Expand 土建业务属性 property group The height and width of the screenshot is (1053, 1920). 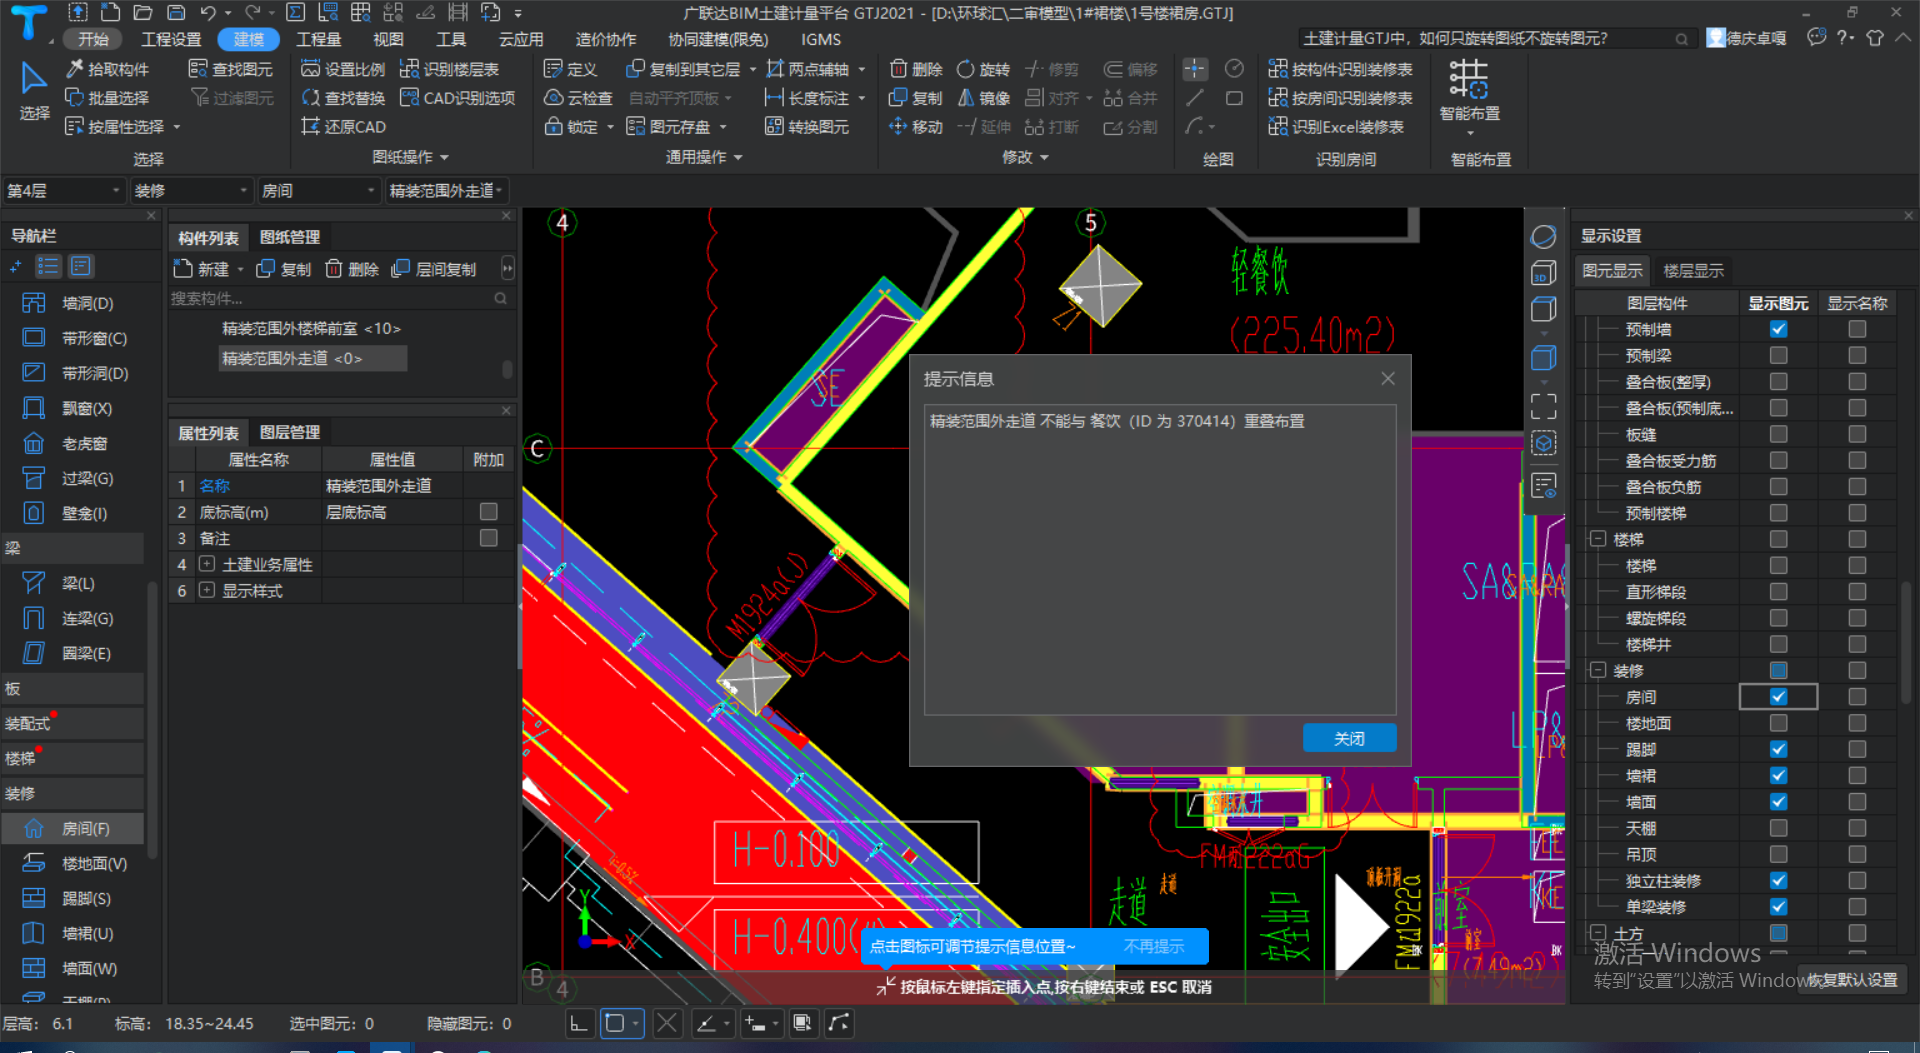tap(207, 564)
